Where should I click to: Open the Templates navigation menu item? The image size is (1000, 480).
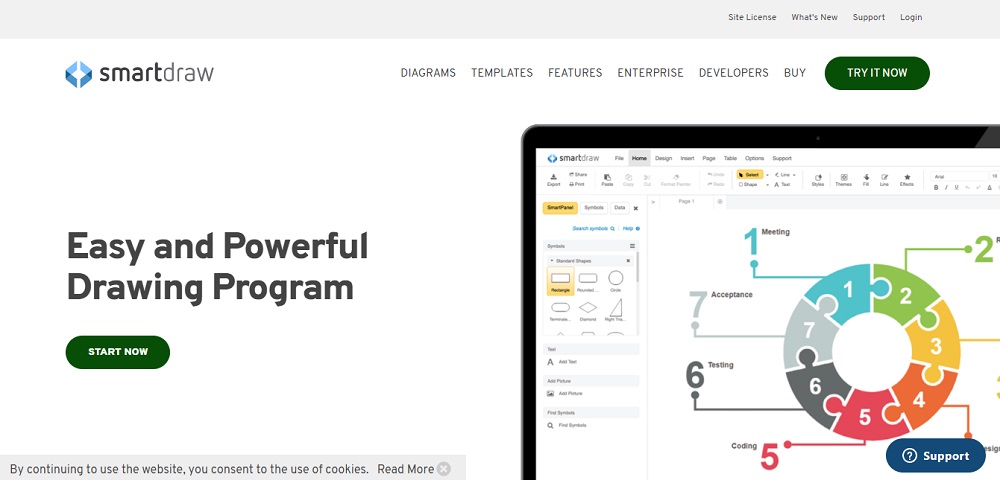coord(502,73)
